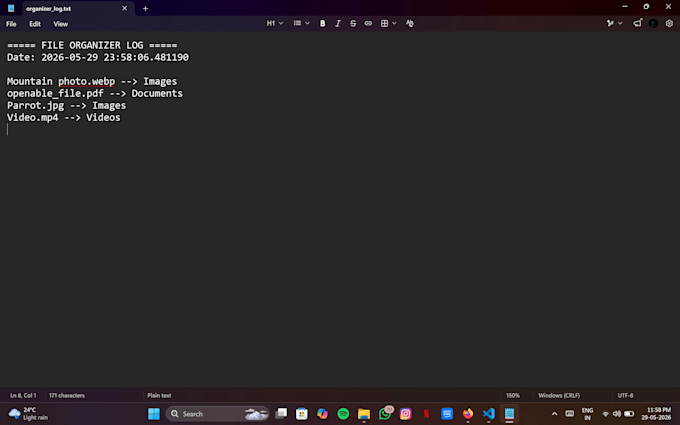Expand the table options dropdown arrow
The height and width of the screenshot is (425, 680).
pos(394,23)
